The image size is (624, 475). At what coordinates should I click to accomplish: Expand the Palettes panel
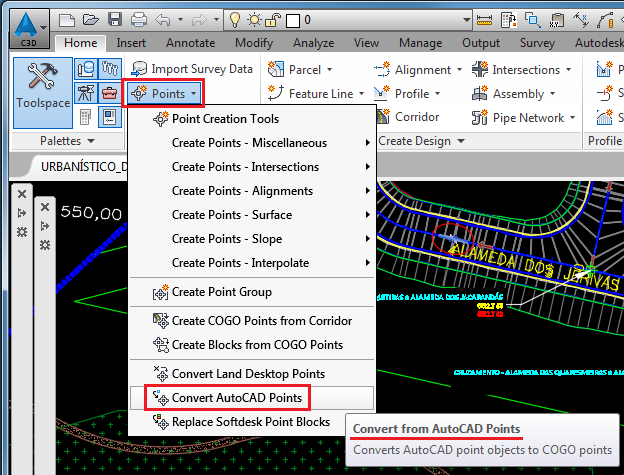point(67,141)
